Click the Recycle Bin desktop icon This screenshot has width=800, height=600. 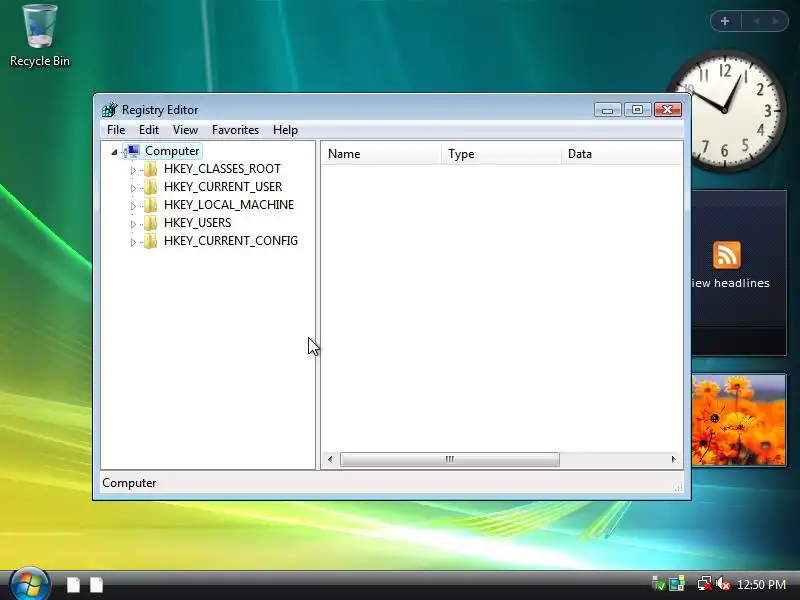40,36
